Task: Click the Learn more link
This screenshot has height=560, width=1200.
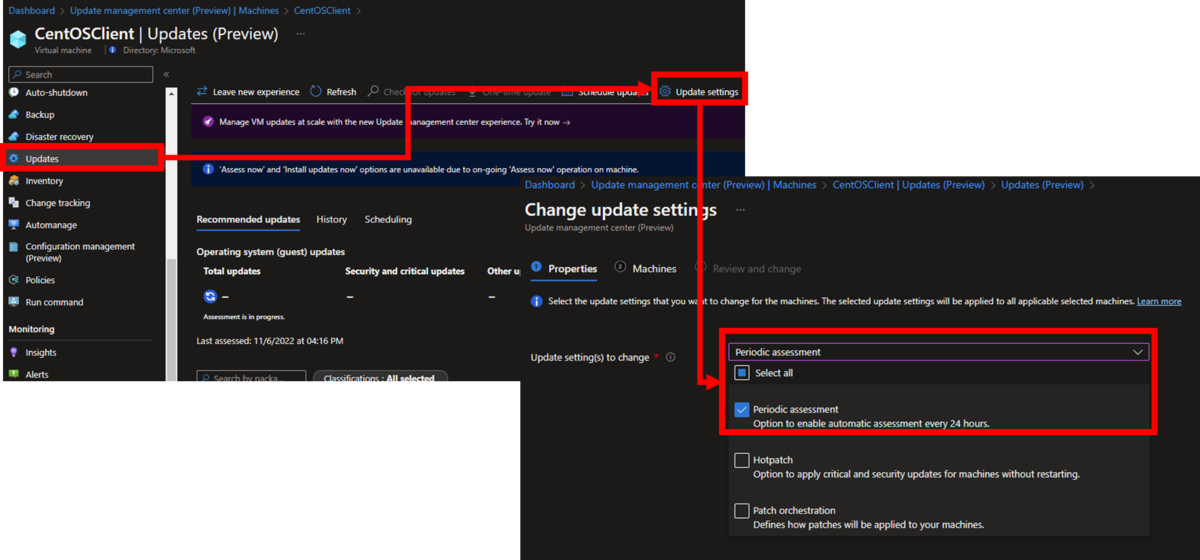Action: click(1159, 301)
